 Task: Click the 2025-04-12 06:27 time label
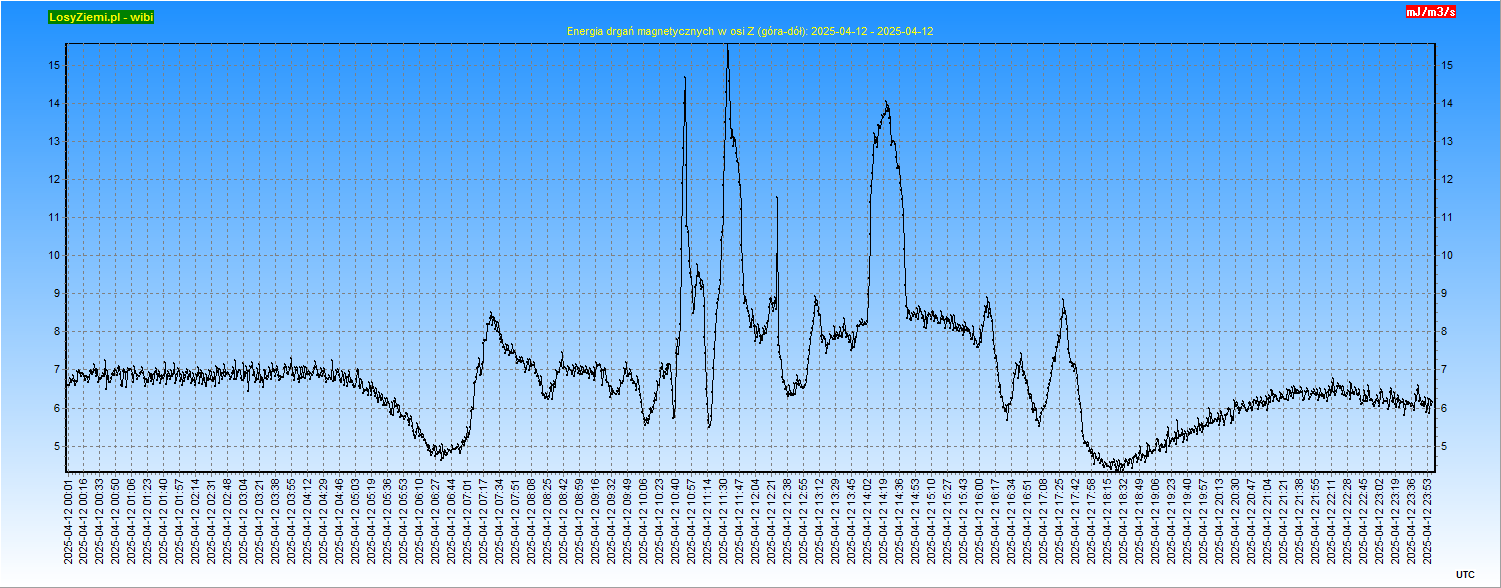(435, 520)
